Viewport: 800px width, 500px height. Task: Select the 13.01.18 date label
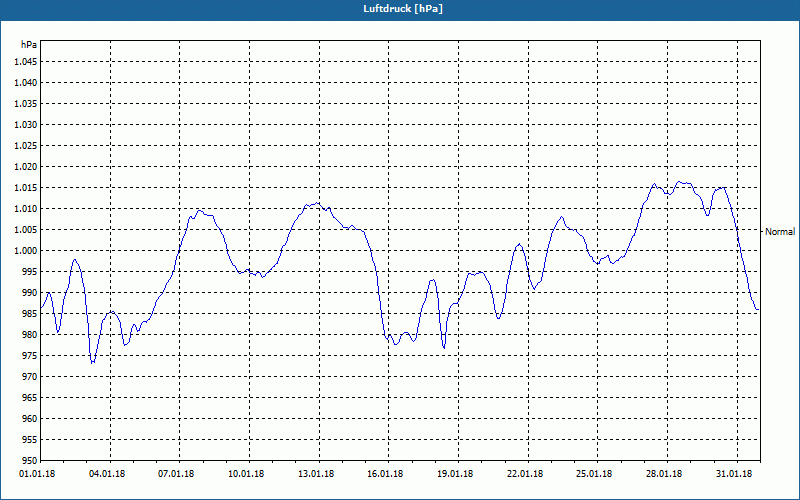coord(316,474)
